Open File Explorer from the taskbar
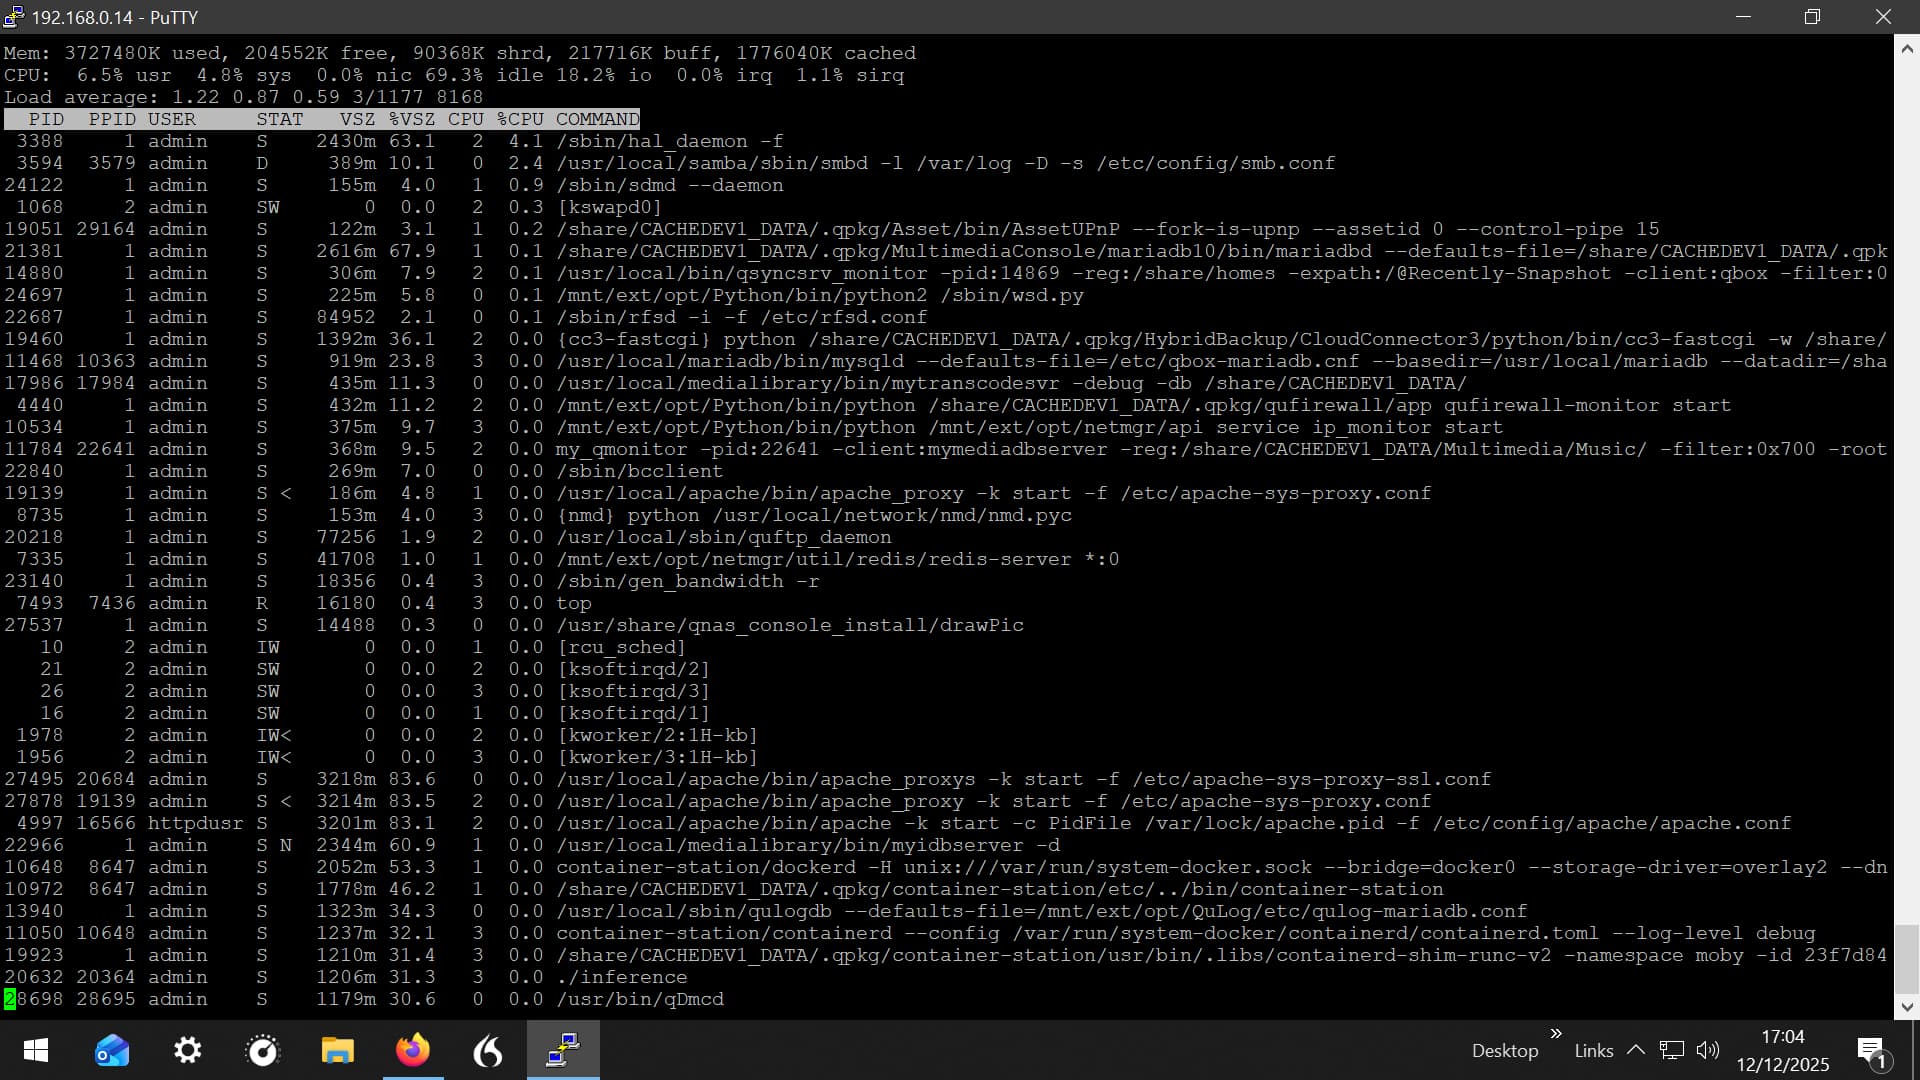The width and height of the screenshot is (1920, 1080). (x=338, y=1050)
